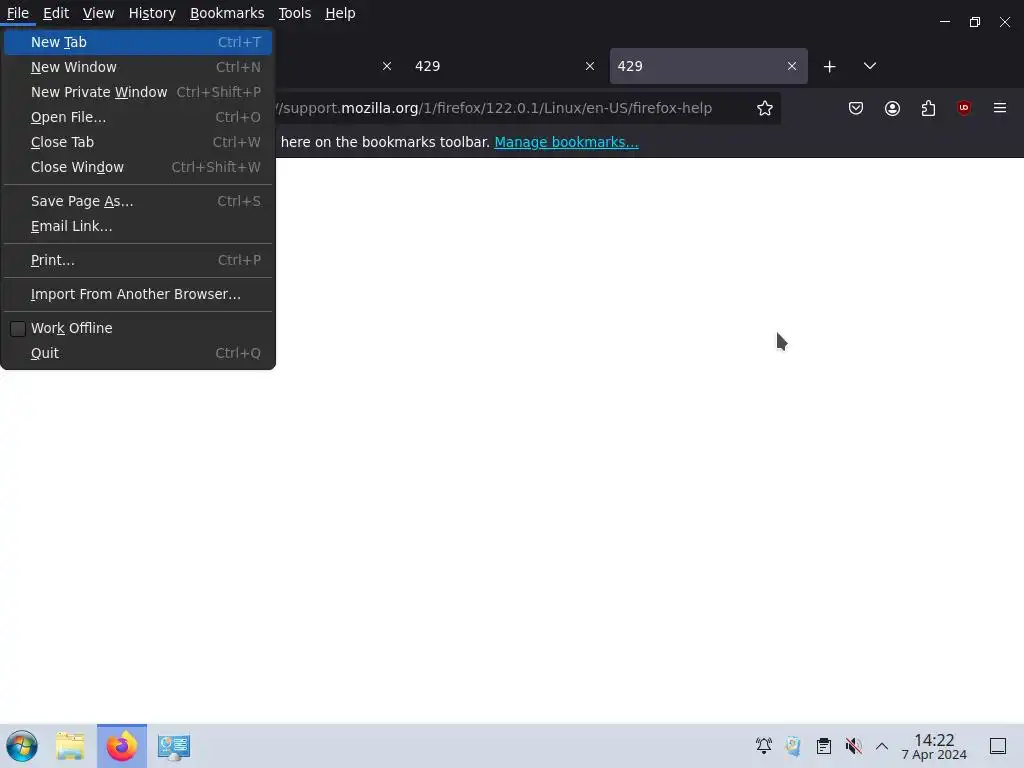This screenshot has height=768, width=1024.
Task: Open the Edit menu
Action: [56, 13]
